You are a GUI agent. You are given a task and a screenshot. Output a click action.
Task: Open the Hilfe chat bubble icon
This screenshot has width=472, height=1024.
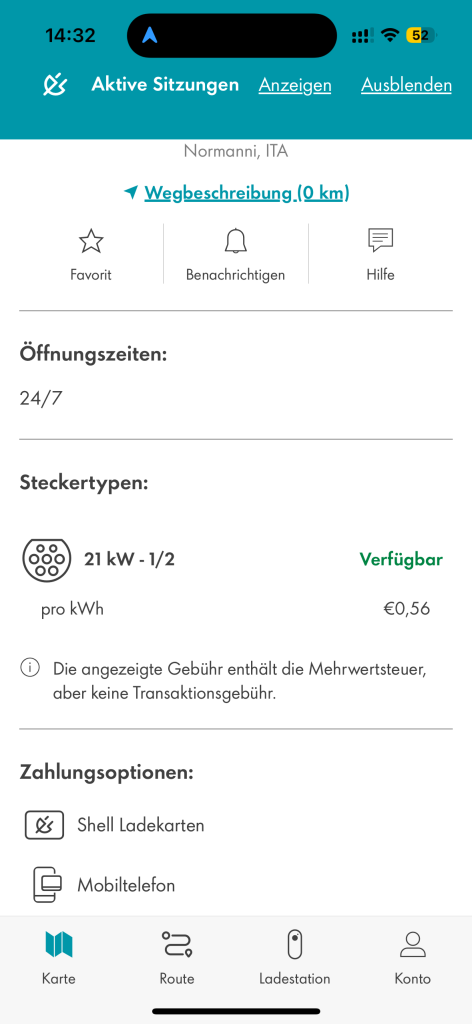pyautogui.click(x=381, y=240)
